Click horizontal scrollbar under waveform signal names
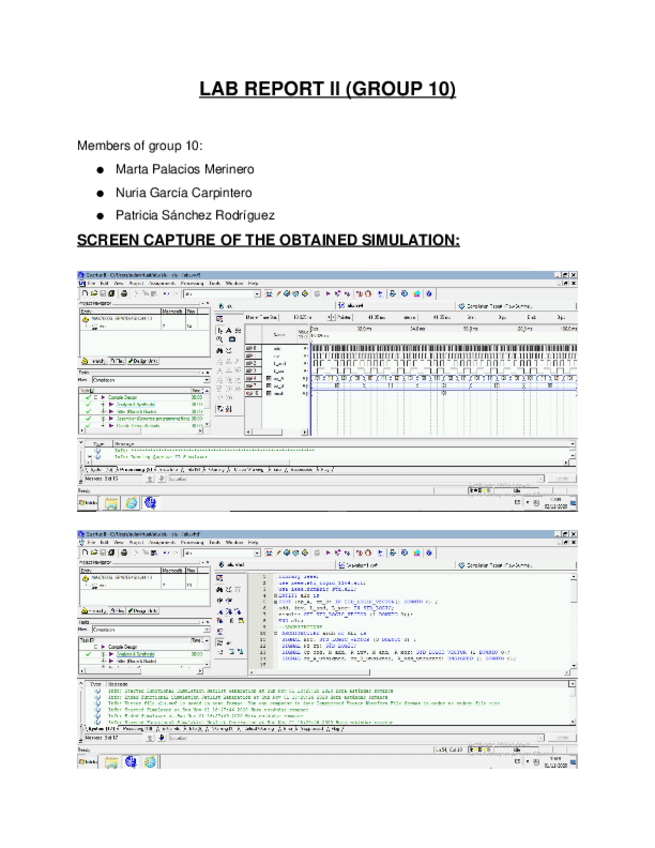This screenshot has width=655, height=848. tap(277, 432)
